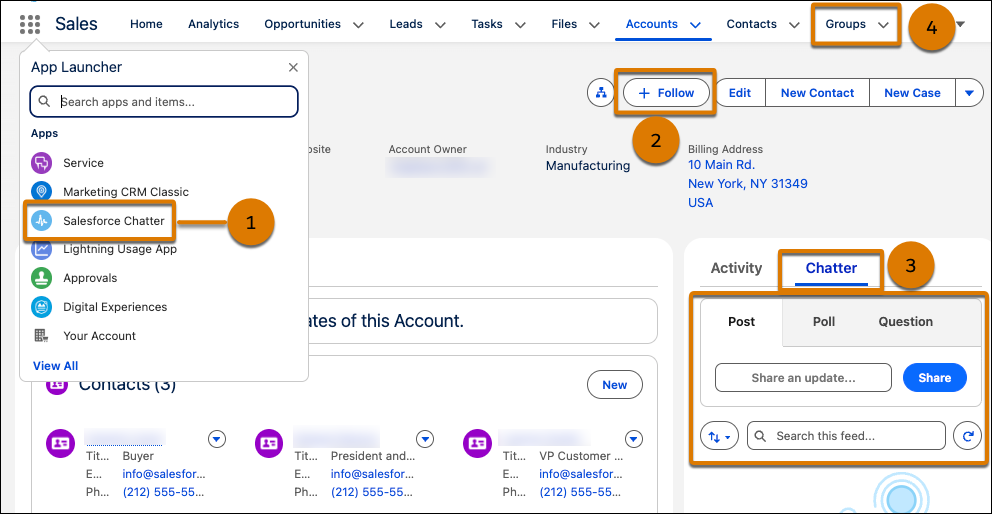This screenshot has height=514, width=992.
Task: Open Digital Experiences app
Action: [x=99, y=307]
